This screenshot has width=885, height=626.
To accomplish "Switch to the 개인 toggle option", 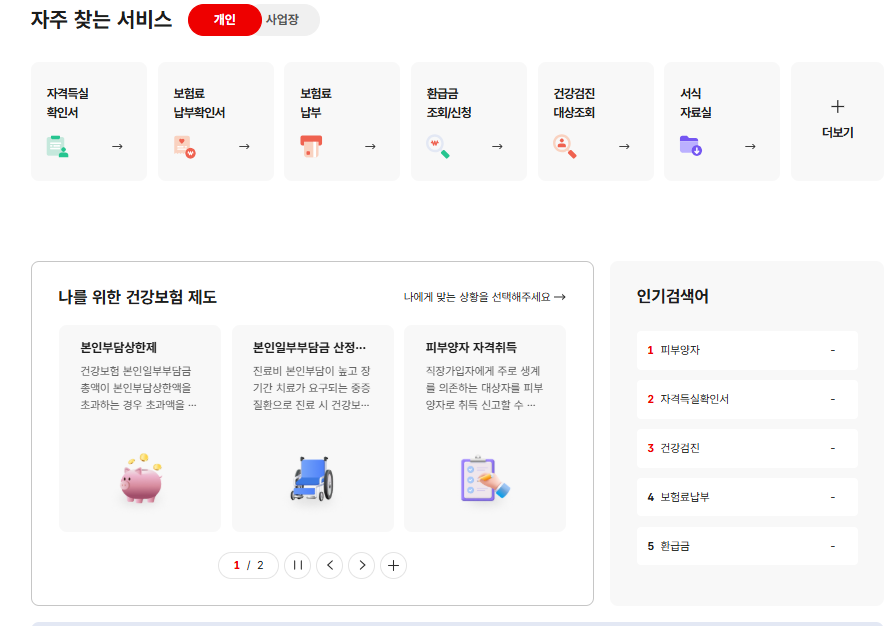I will click(224, 20).
